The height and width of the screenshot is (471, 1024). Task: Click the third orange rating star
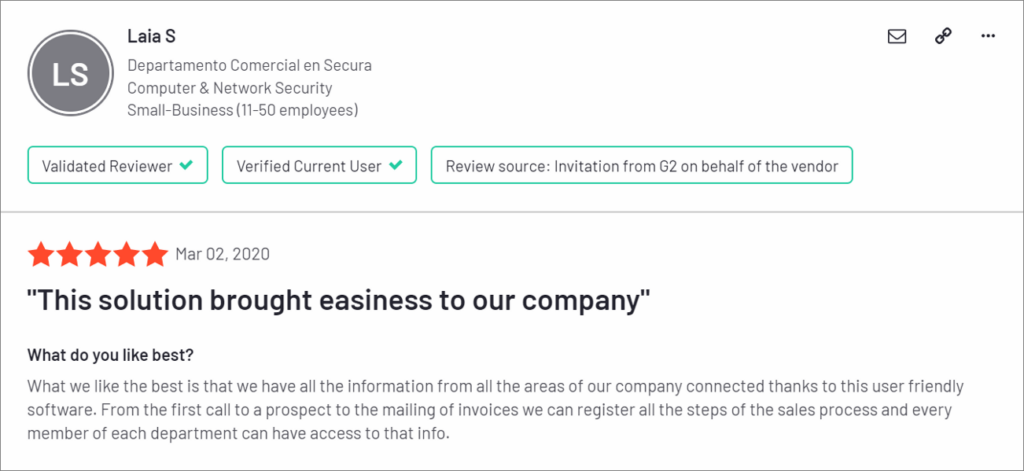click(98, 254)
